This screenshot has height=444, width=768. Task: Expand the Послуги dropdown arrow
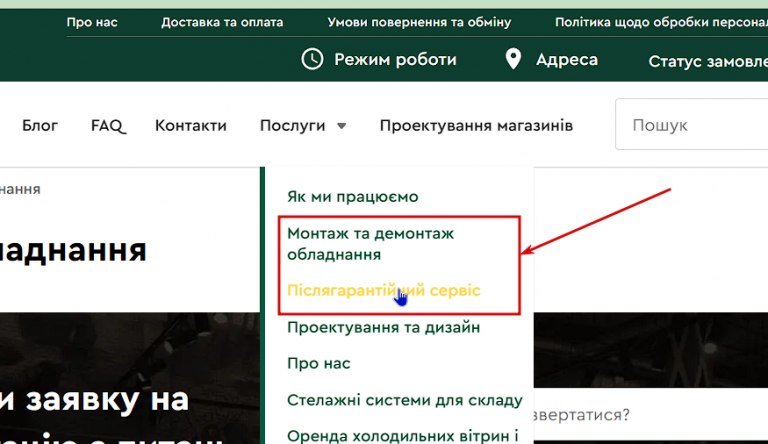point(342,126)
